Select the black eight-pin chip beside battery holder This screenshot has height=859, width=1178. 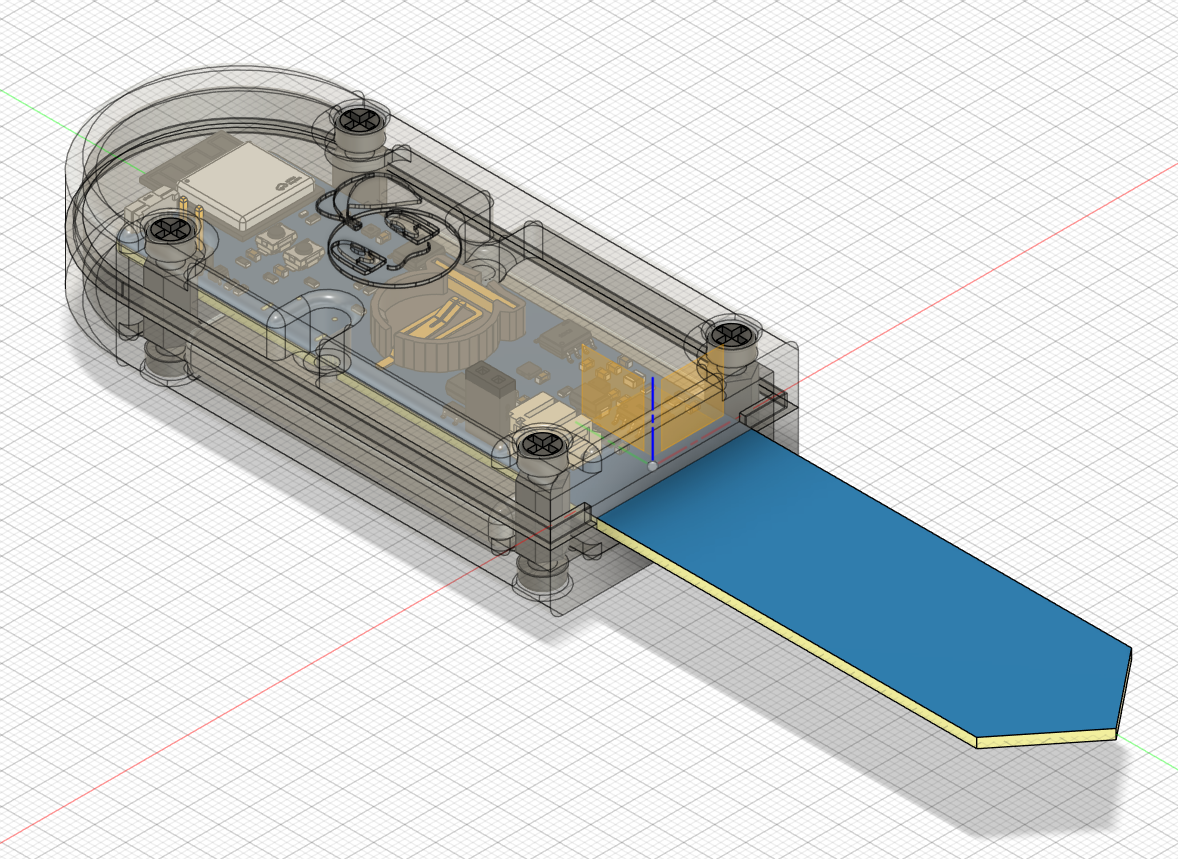tap(563, 340)
